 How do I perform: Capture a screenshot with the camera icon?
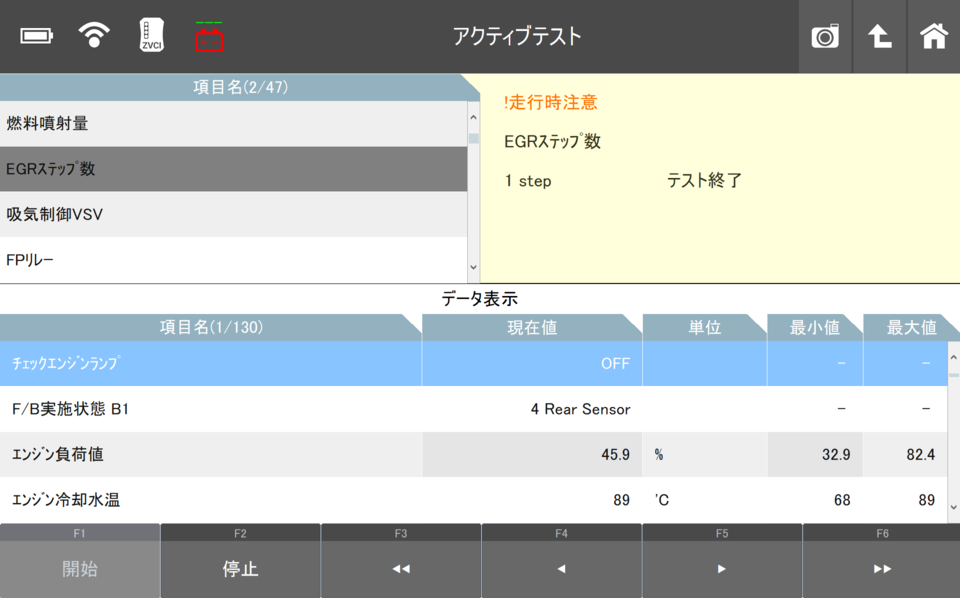[825, 37]
